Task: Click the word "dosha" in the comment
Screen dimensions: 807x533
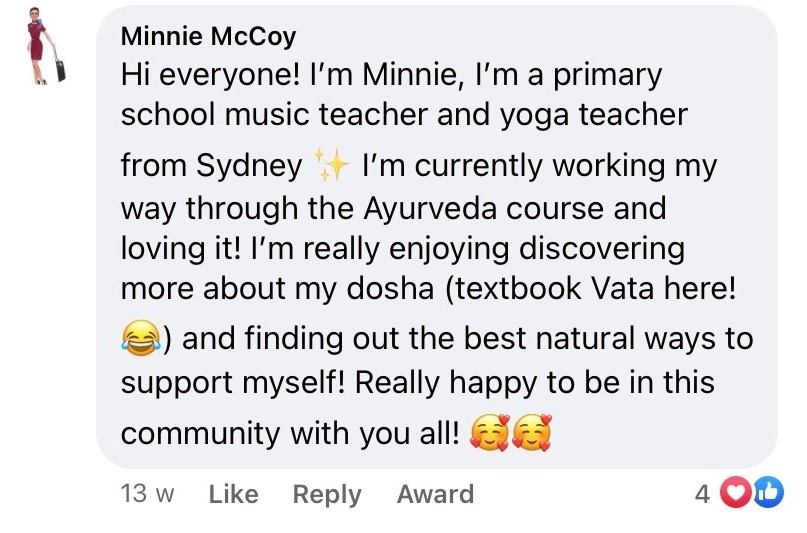Action: click(382, 288)
